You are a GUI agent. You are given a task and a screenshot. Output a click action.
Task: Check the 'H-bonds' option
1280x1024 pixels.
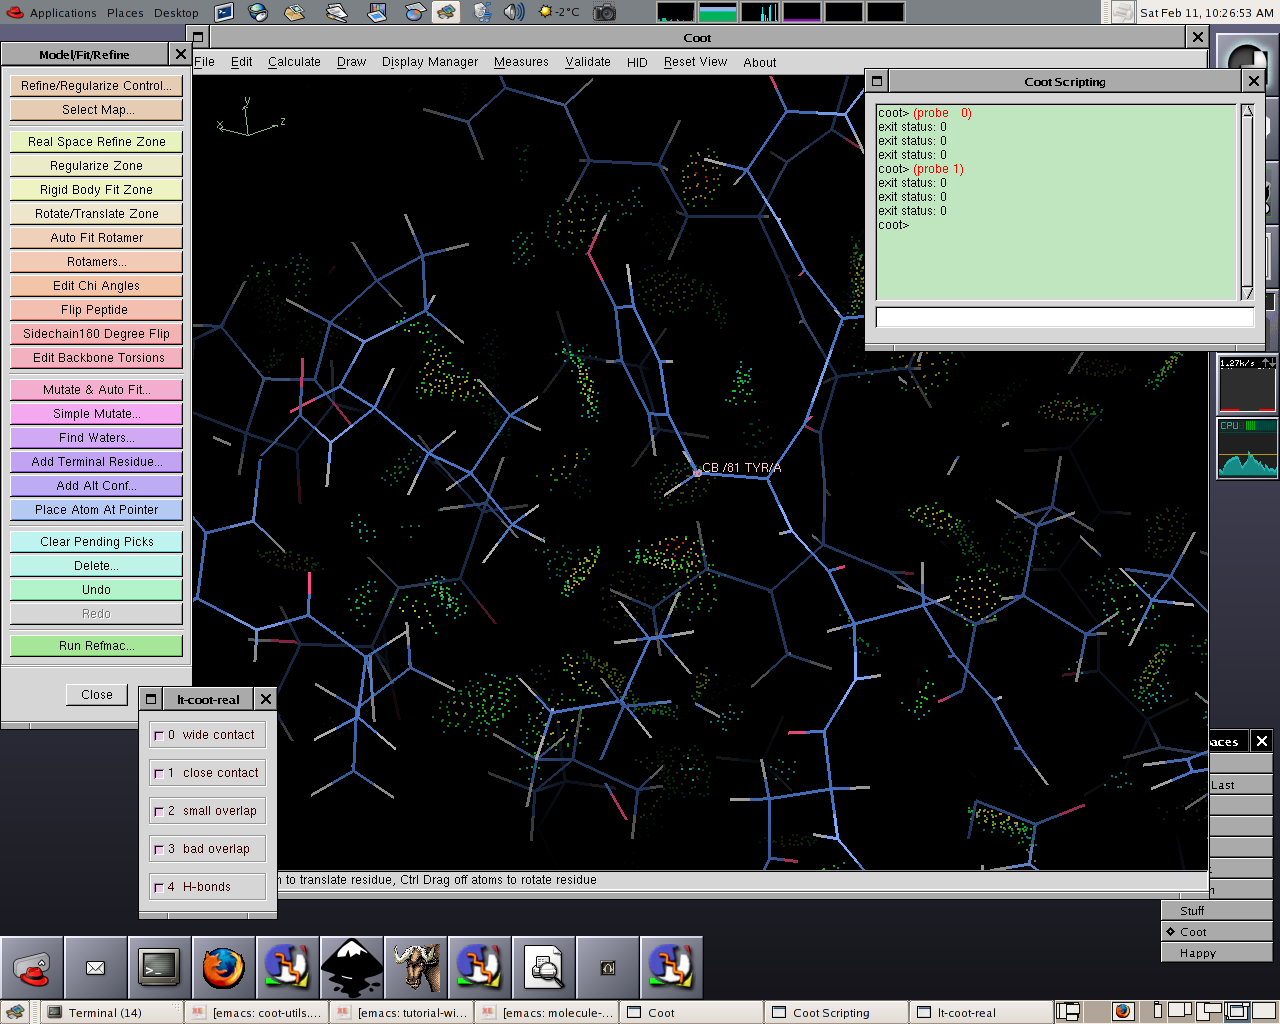pos(159,887)
